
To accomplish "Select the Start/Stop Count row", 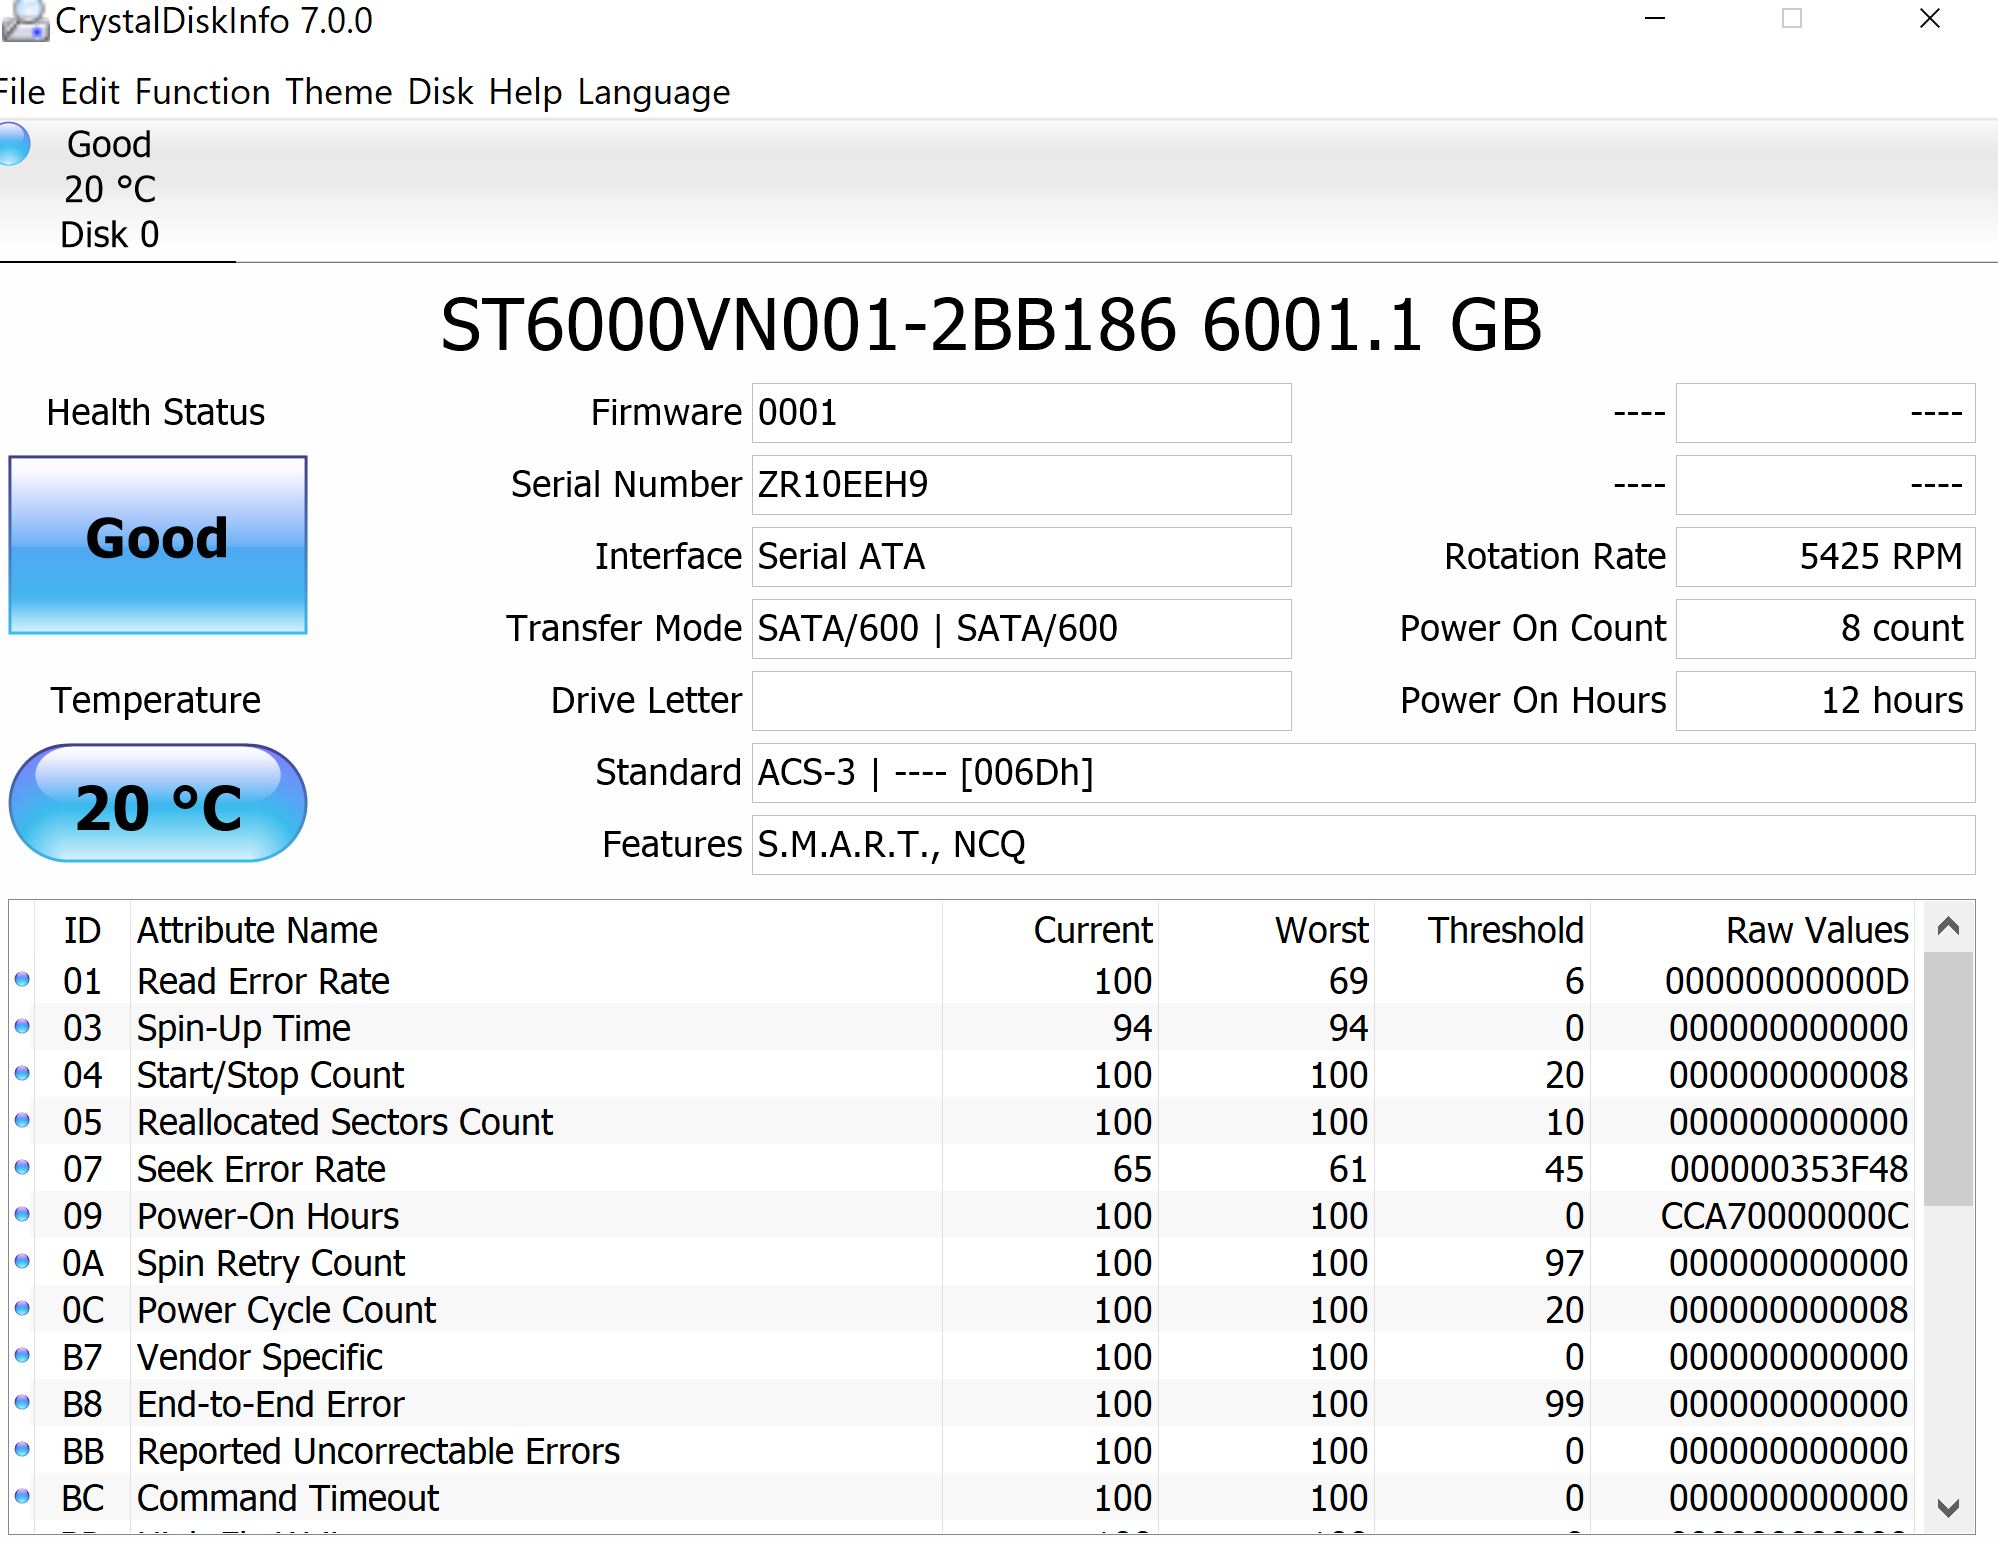I will 962,1075.
